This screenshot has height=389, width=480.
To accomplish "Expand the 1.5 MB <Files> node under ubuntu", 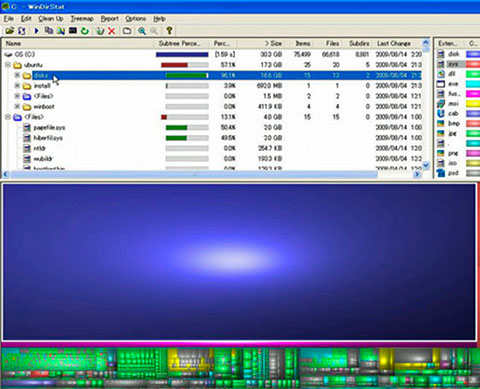I will coord(17,96).
